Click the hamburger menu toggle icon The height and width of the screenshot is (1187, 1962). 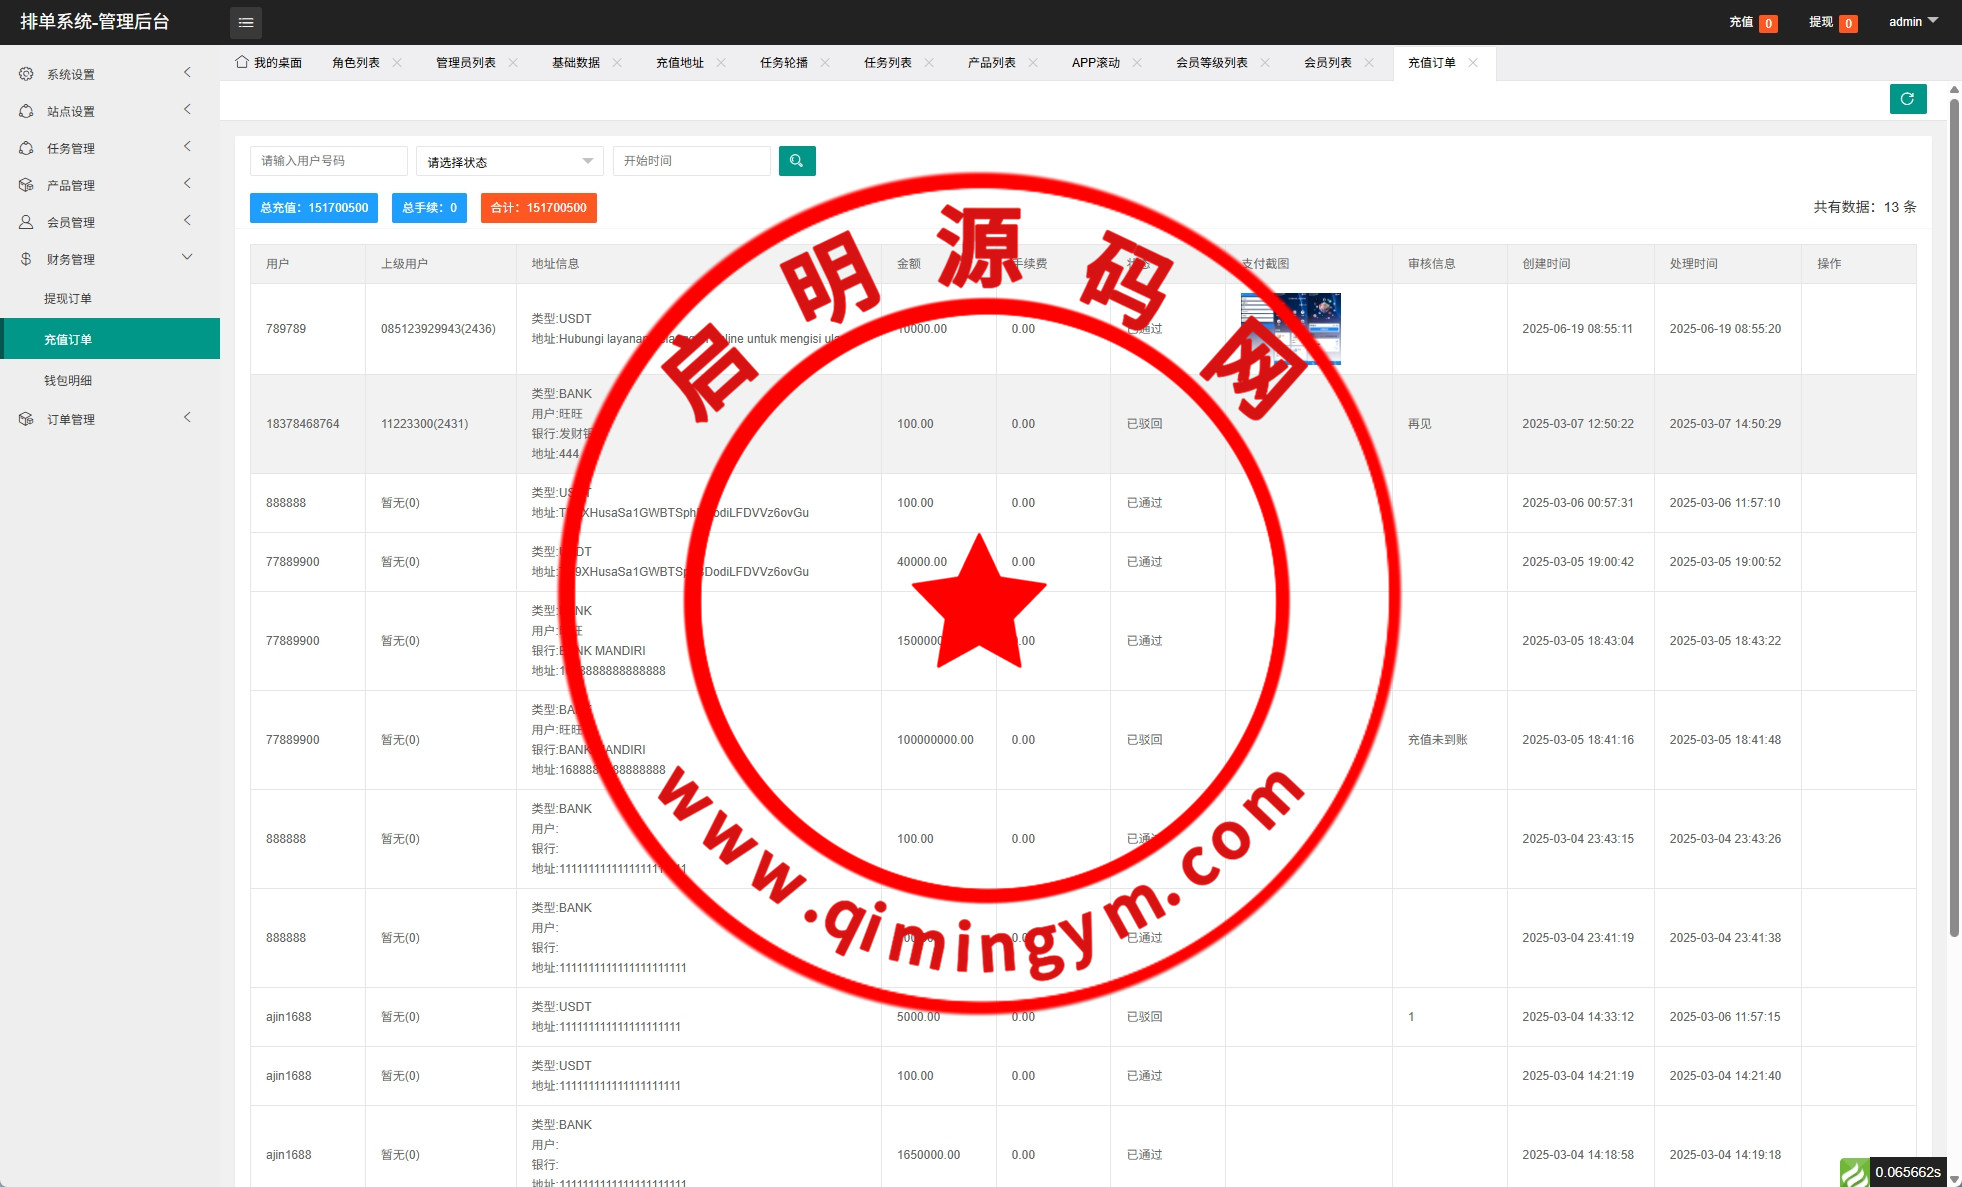(x=245, y=22)
